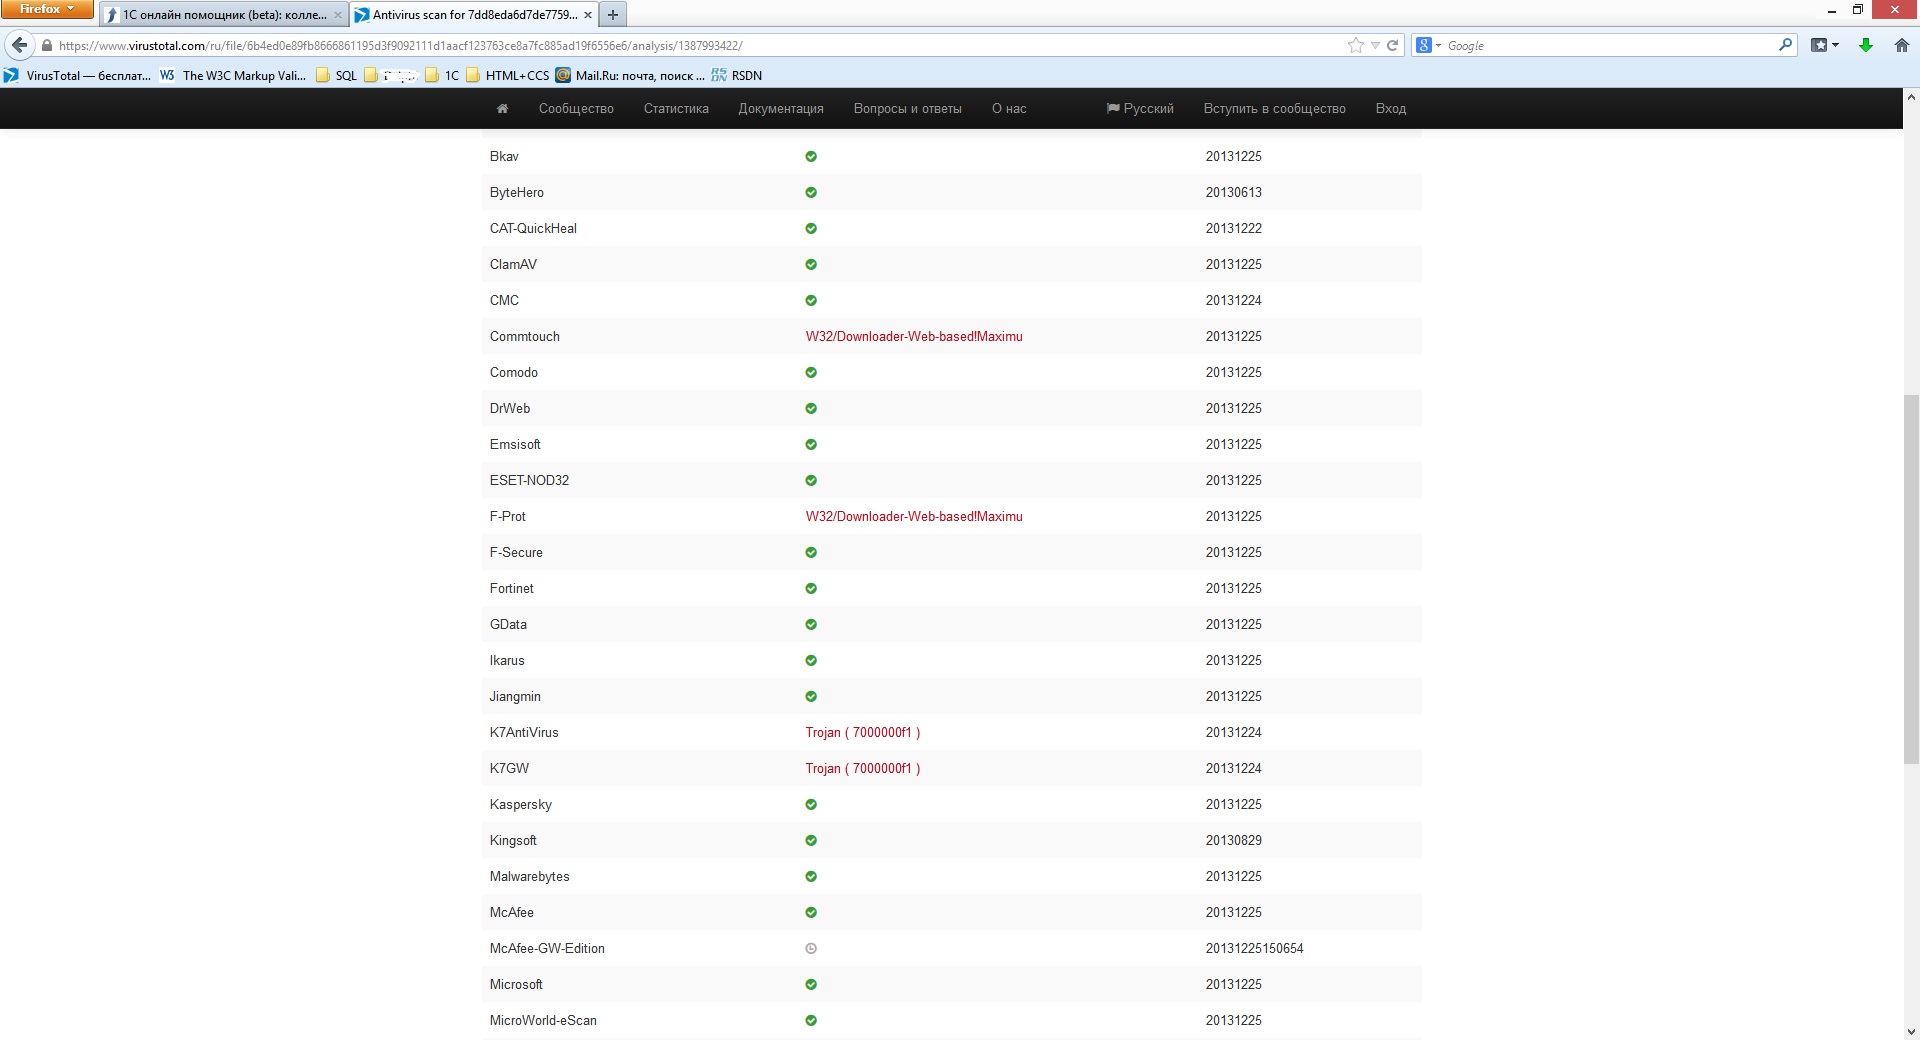
Task: Click the reload page icon
Action: [x=1392, y=45]
